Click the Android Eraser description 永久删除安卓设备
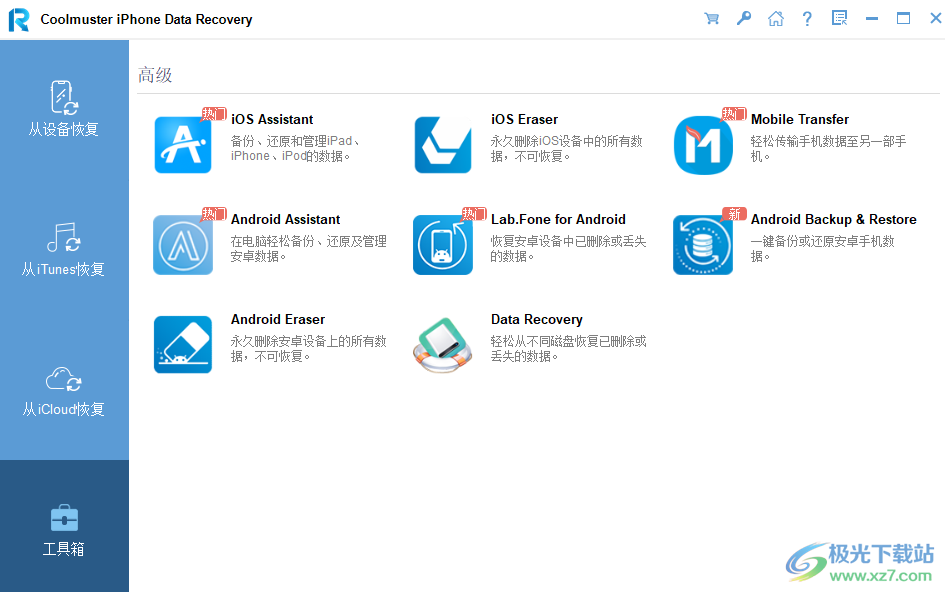945x592 pixels. click(309, 348)
